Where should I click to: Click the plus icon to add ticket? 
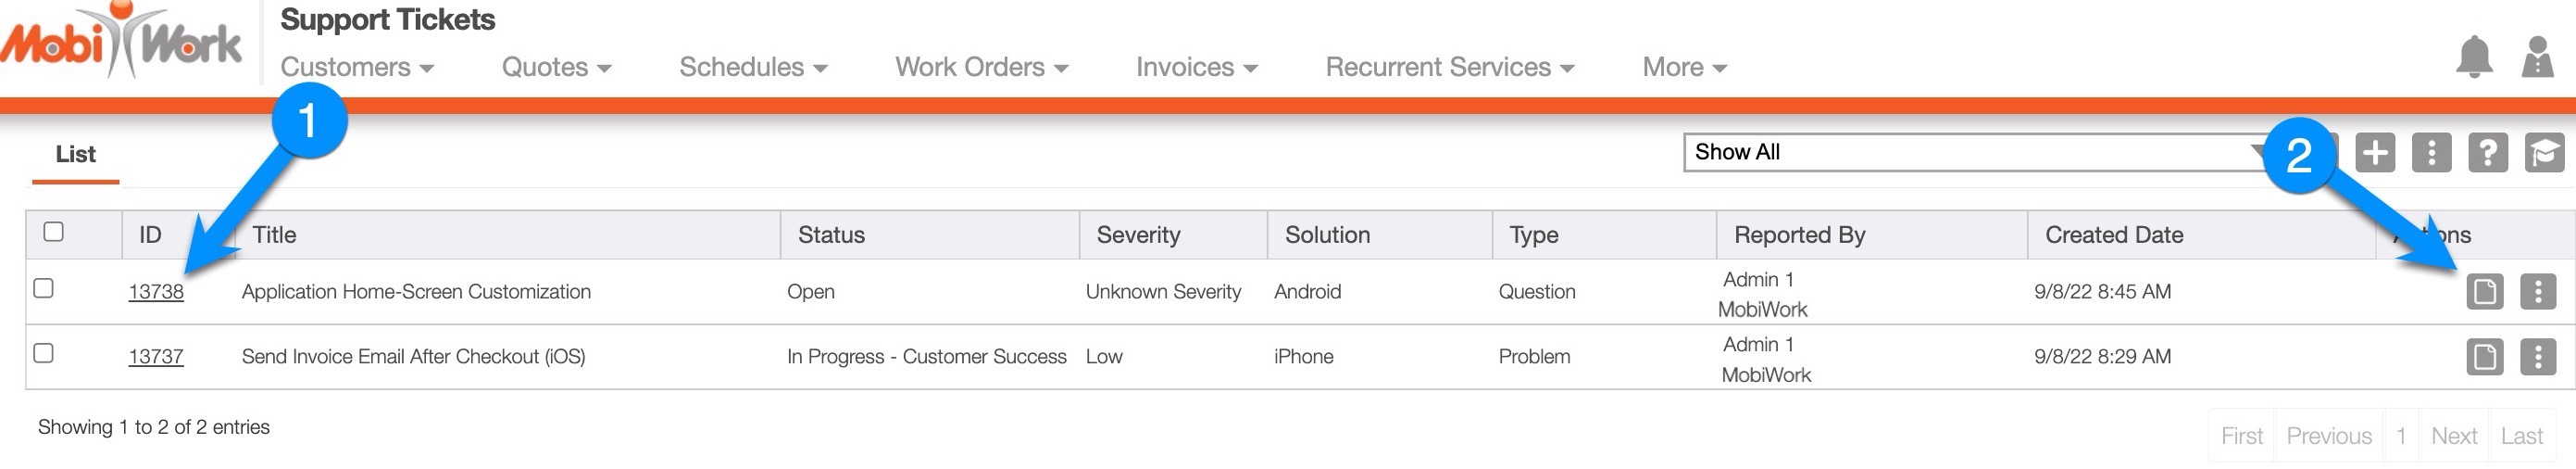pyautogui.click(x=2375, y=153)
